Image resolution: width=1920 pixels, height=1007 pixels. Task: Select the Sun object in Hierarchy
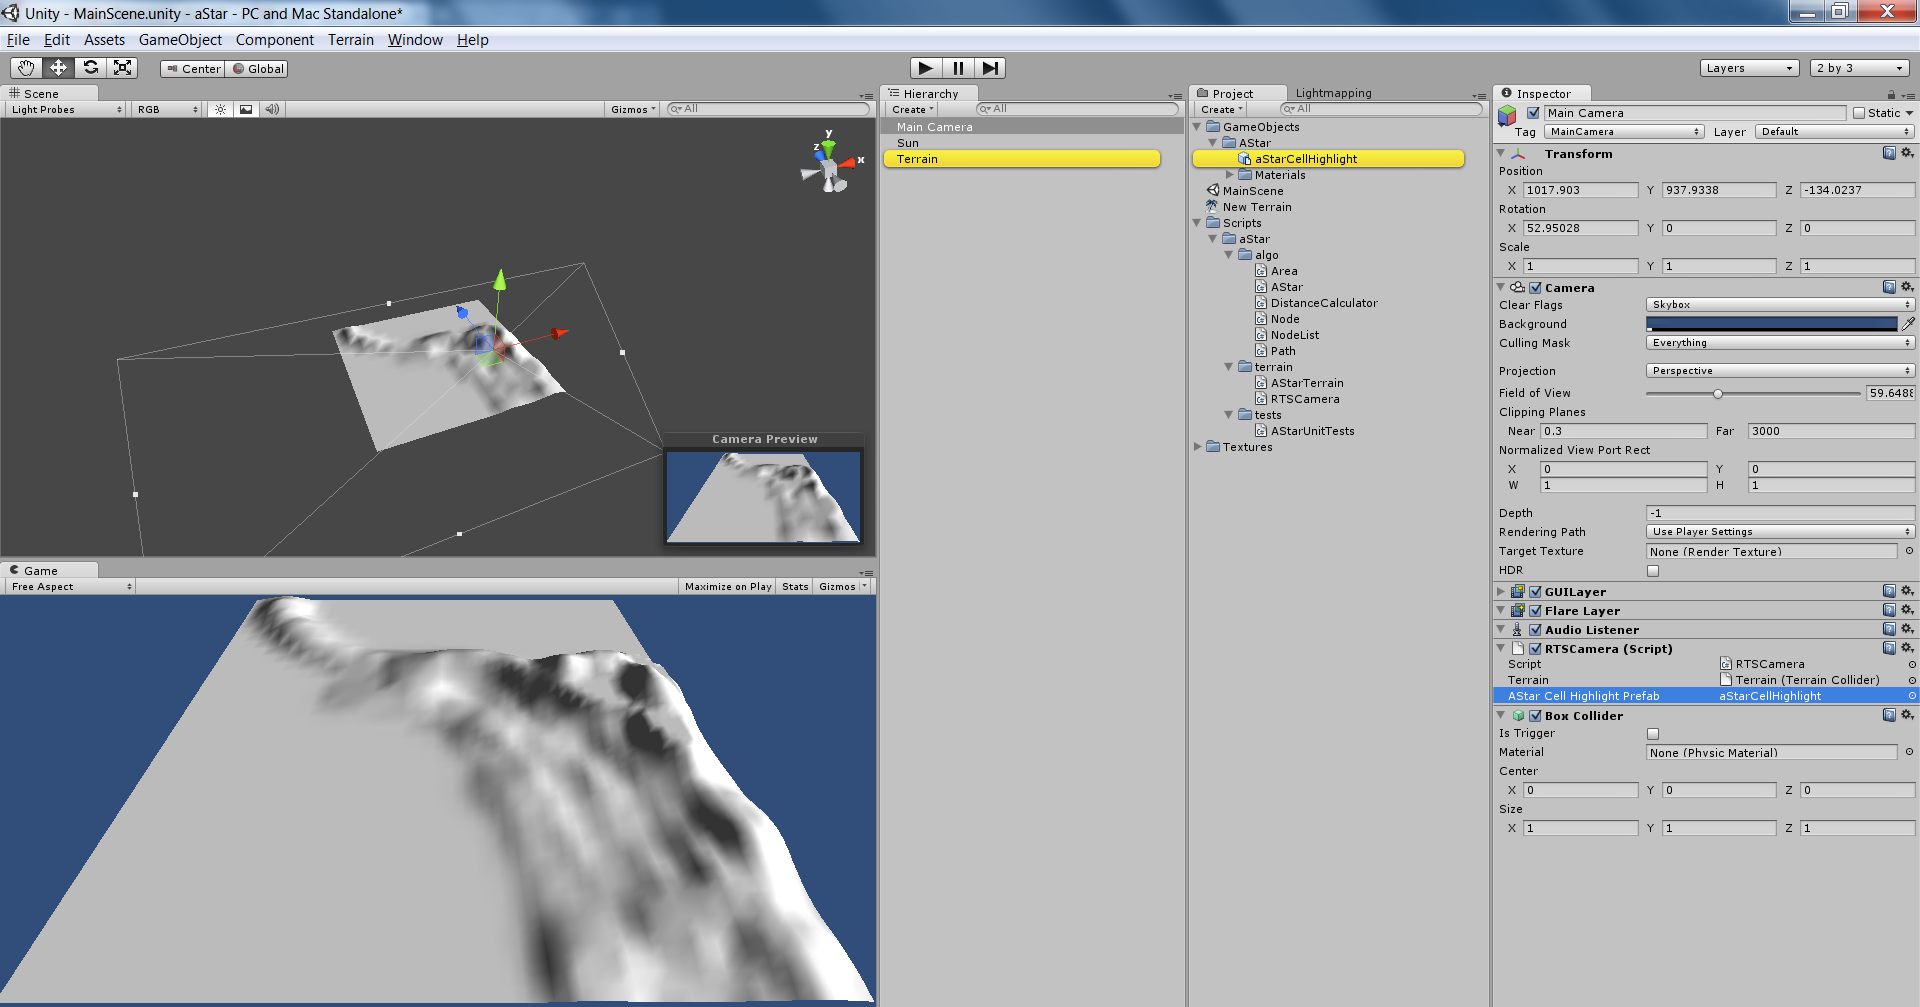coord(908,143)
